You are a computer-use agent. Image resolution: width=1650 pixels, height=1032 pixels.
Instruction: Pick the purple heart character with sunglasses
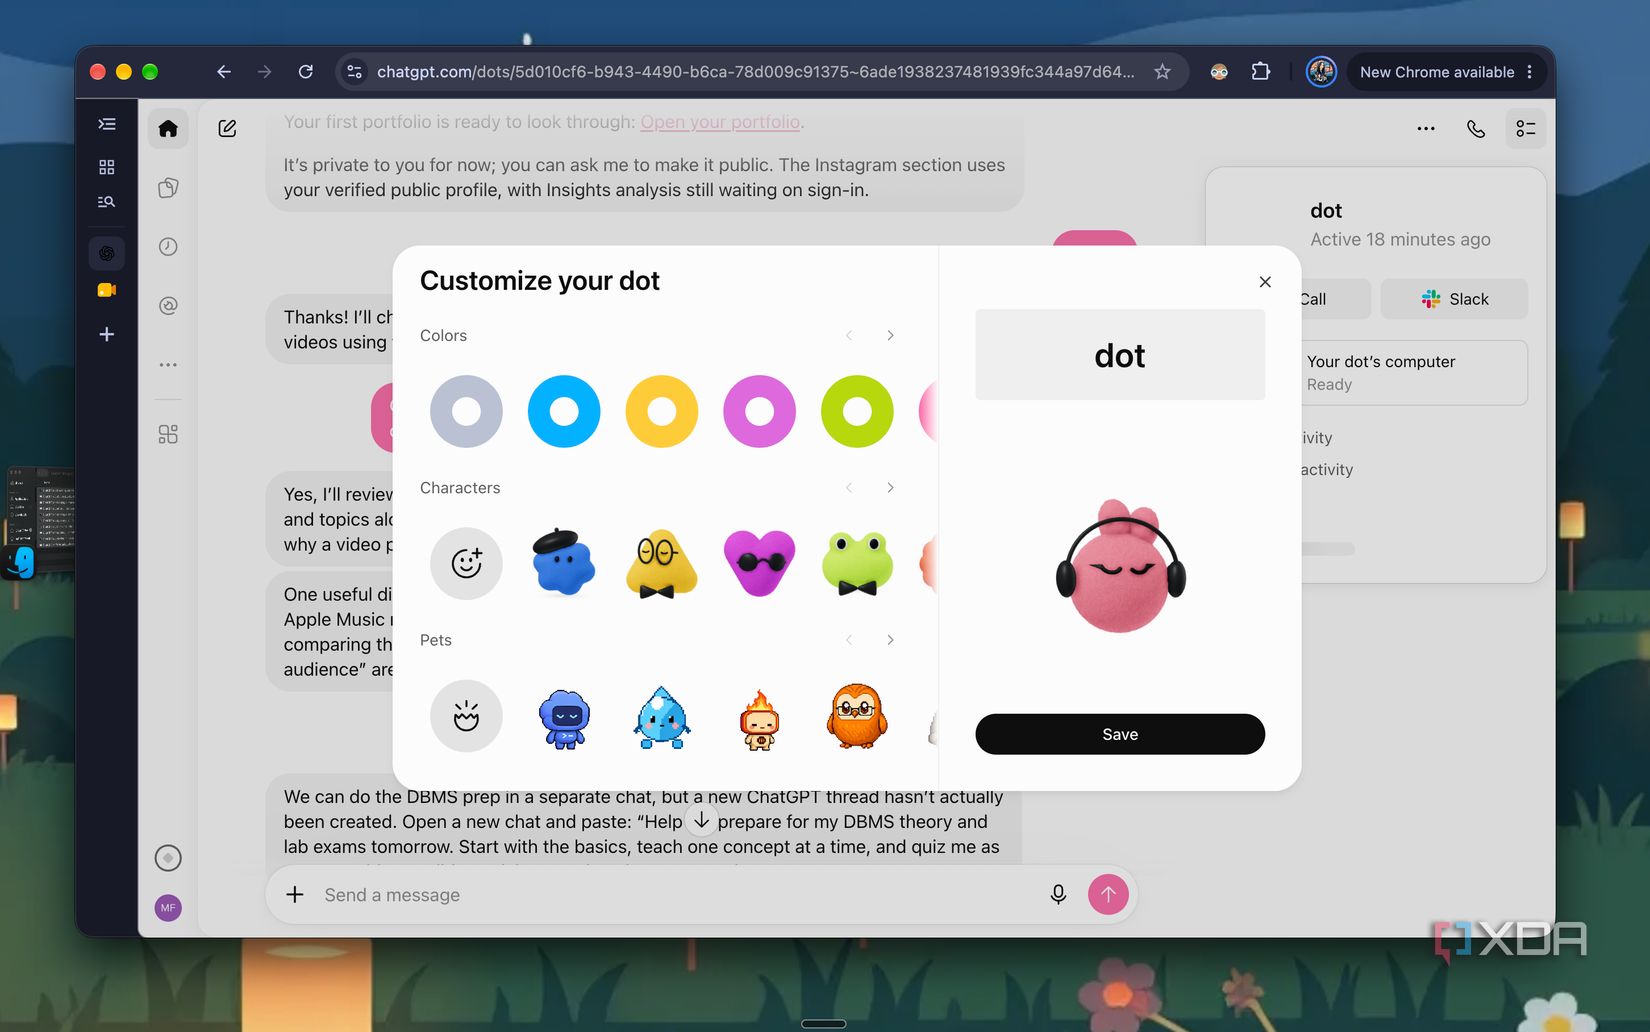coord(759,563)
